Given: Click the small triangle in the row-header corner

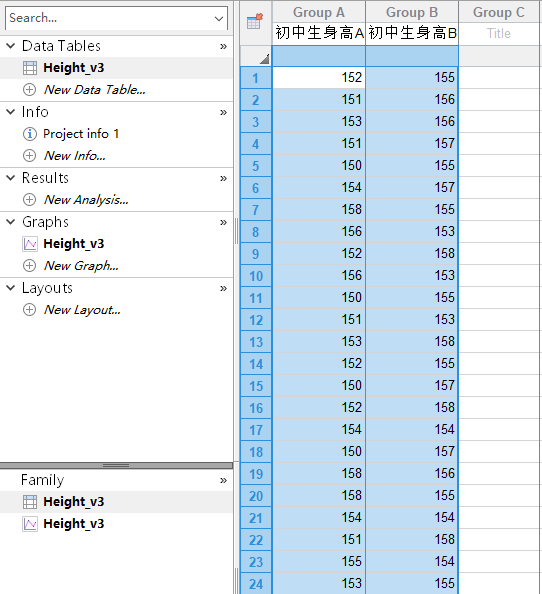Looking at the screenshot, I should pyautogui.click(x=265, y=59).
